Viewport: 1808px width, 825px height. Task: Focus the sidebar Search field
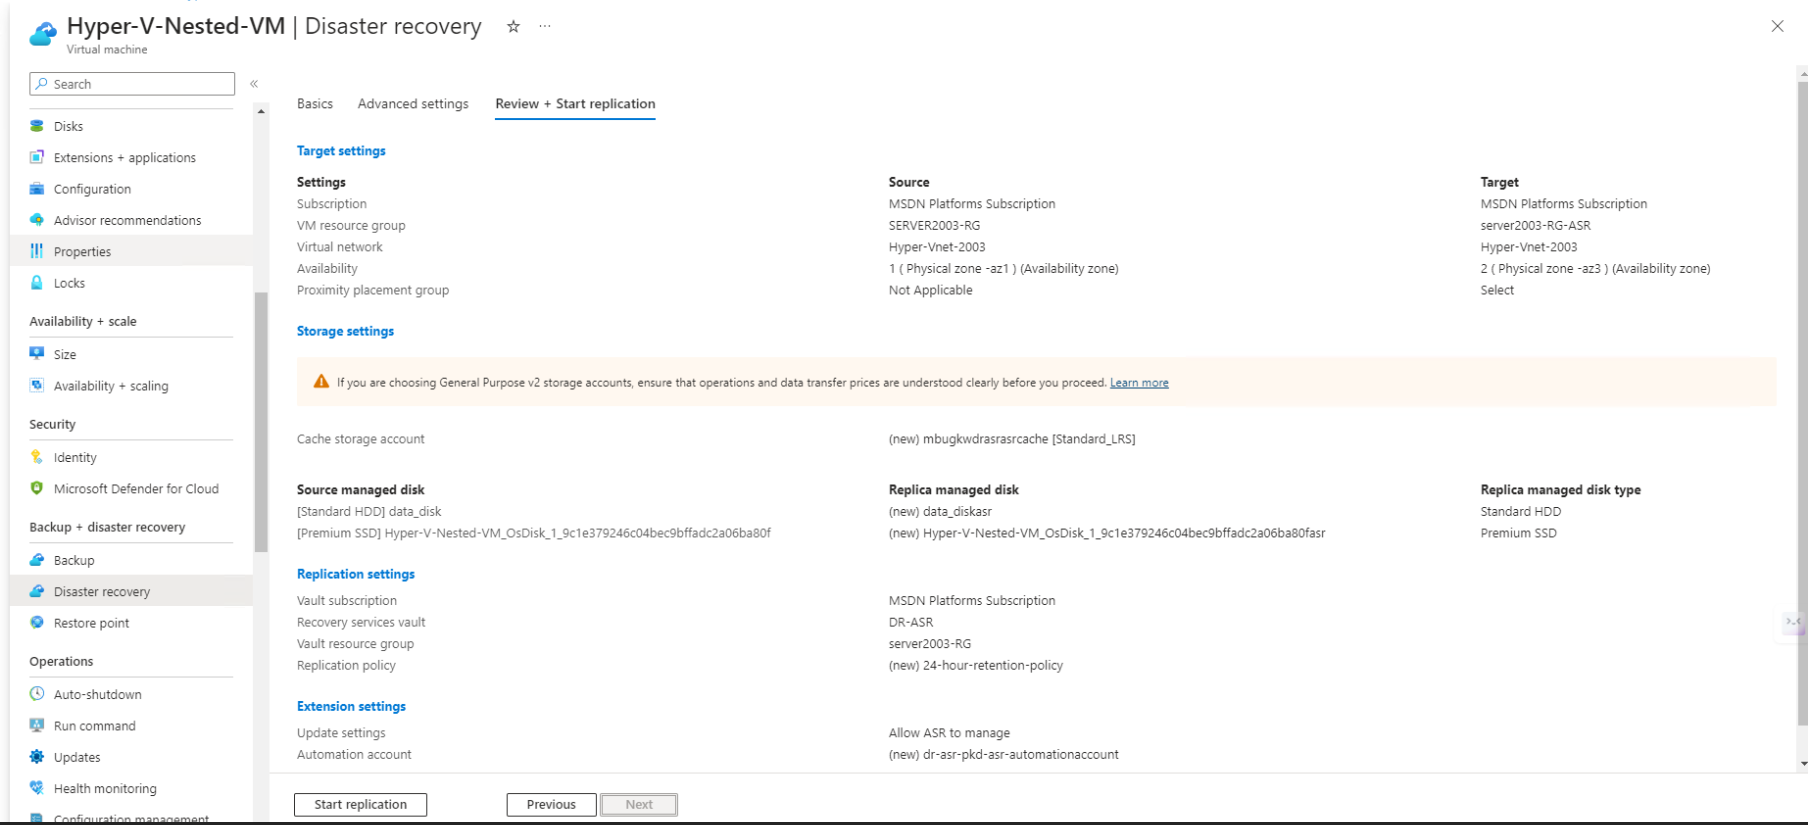click(132, 84)
